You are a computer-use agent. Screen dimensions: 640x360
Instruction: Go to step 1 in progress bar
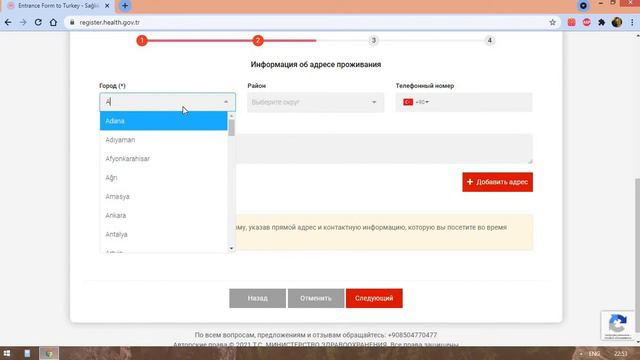(142, 40)
